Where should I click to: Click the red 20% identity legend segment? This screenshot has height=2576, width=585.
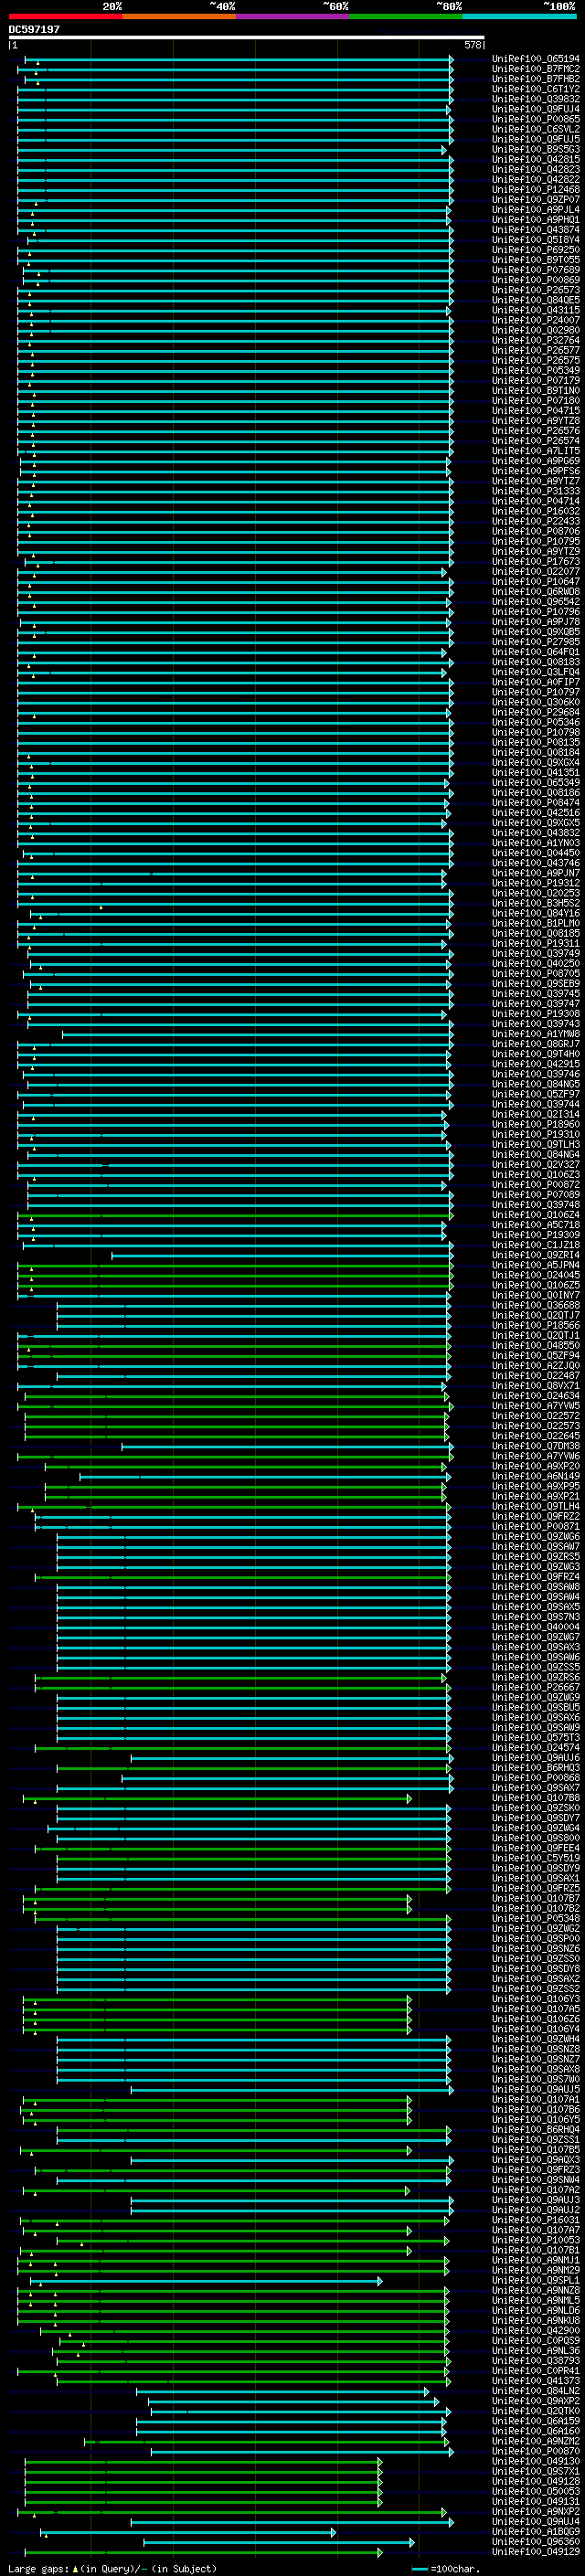66,16
